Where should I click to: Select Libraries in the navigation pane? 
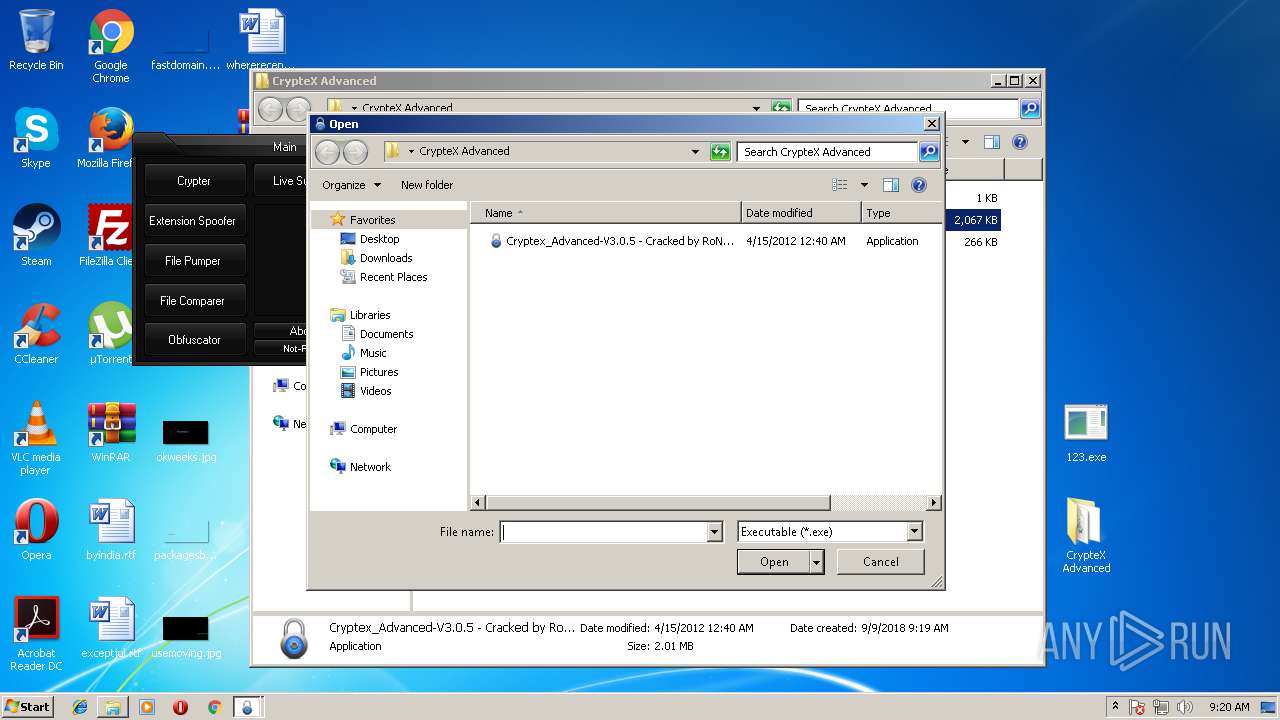360,315
